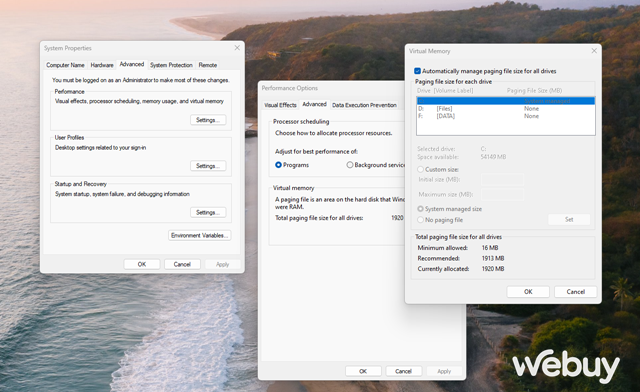
Task: Open Environment Variables dialog
Action: [x=200, y=235]
